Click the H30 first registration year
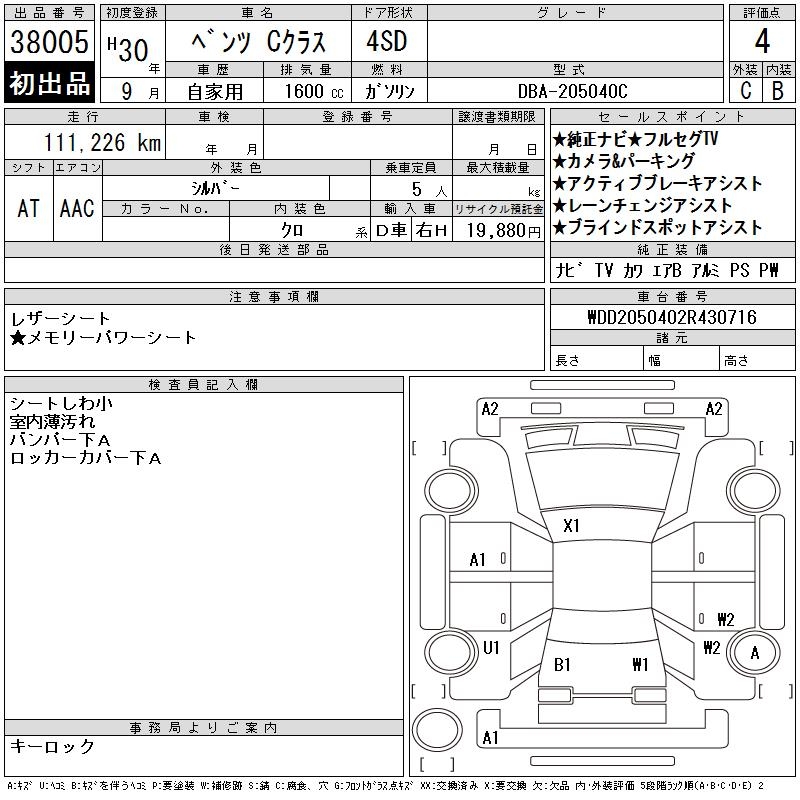800x800 pixels. [128, 48]
